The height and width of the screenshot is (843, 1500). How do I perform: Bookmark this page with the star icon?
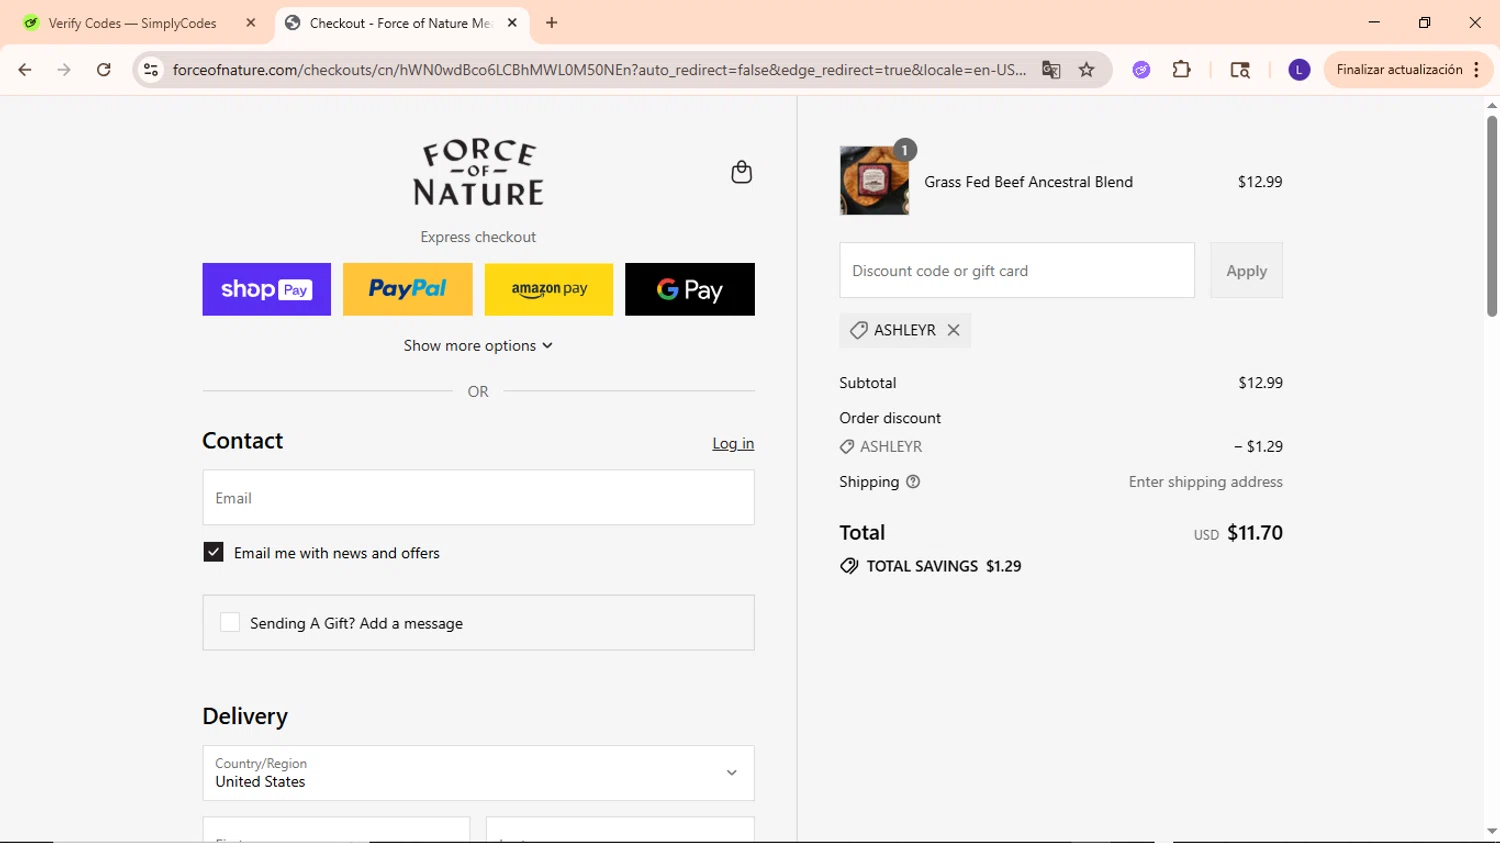click(1087, 70)
